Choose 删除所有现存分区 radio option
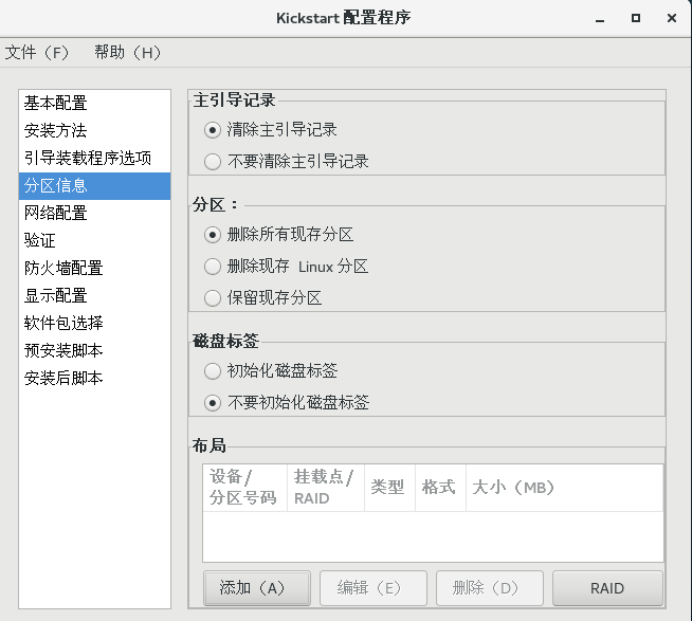 point(212,235)
